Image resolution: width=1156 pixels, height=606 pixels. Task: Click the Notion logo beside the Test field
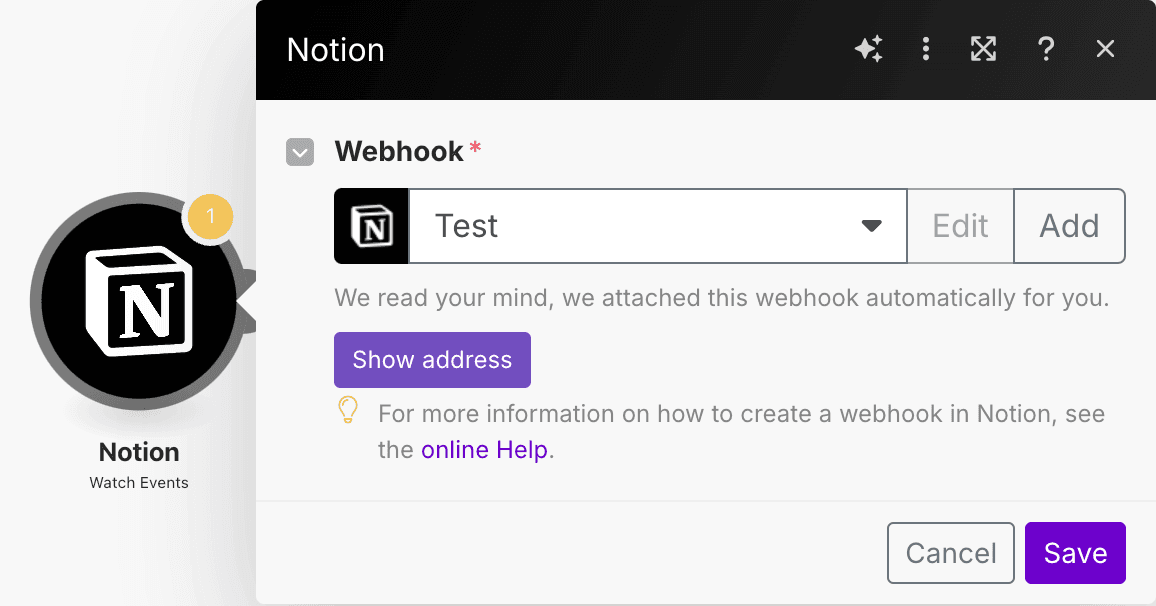(x=371, y=226)
